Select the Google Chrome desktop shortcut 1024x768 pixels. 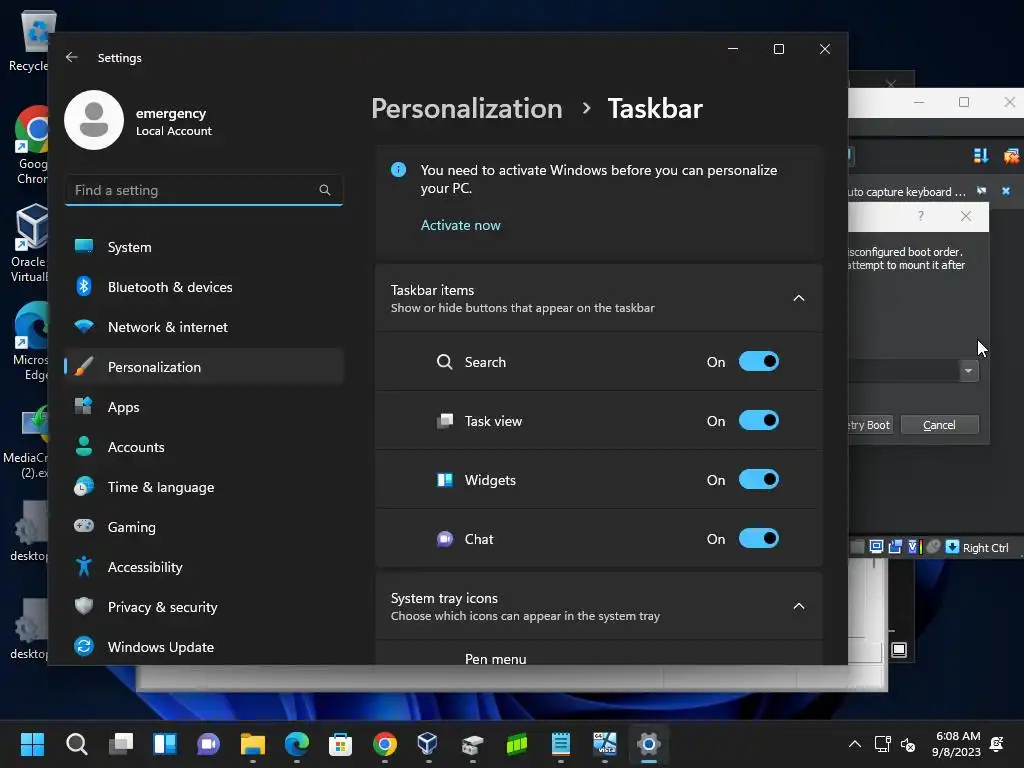pos(30,145)
